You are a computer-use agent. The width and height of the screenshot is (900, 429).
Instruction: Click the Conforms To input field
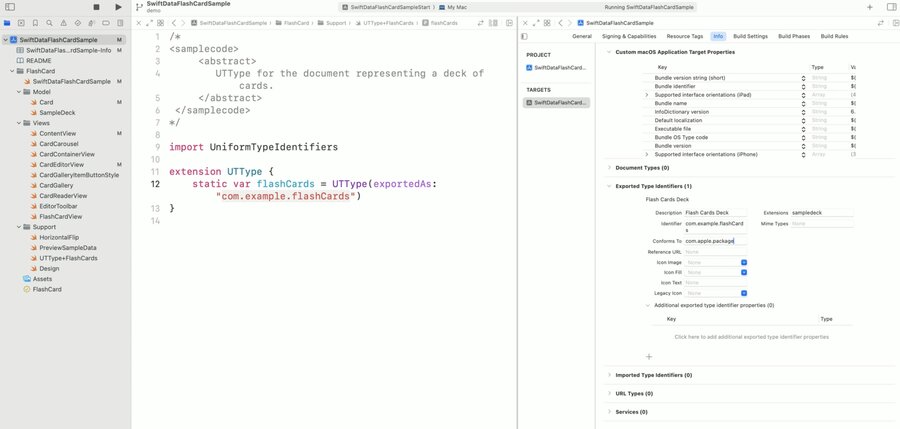pyautogui.click(x=716, y=241)
